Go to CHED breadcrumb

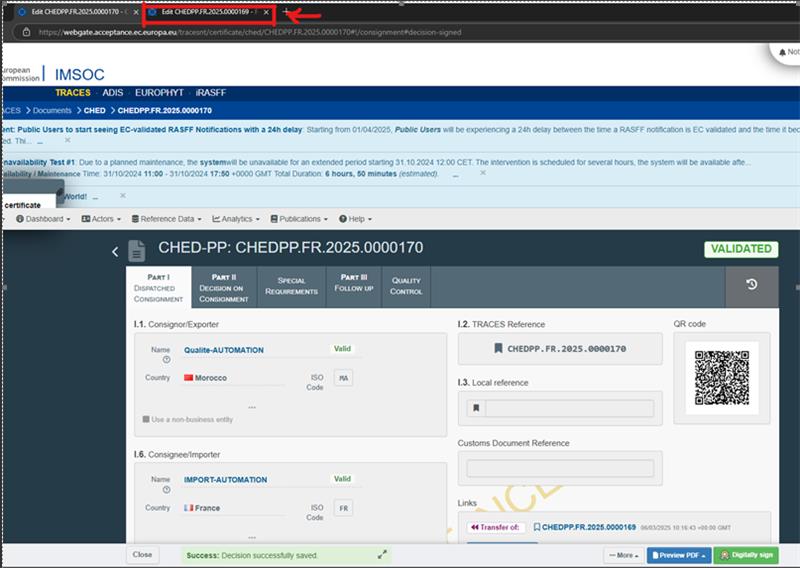coord(94,110)
